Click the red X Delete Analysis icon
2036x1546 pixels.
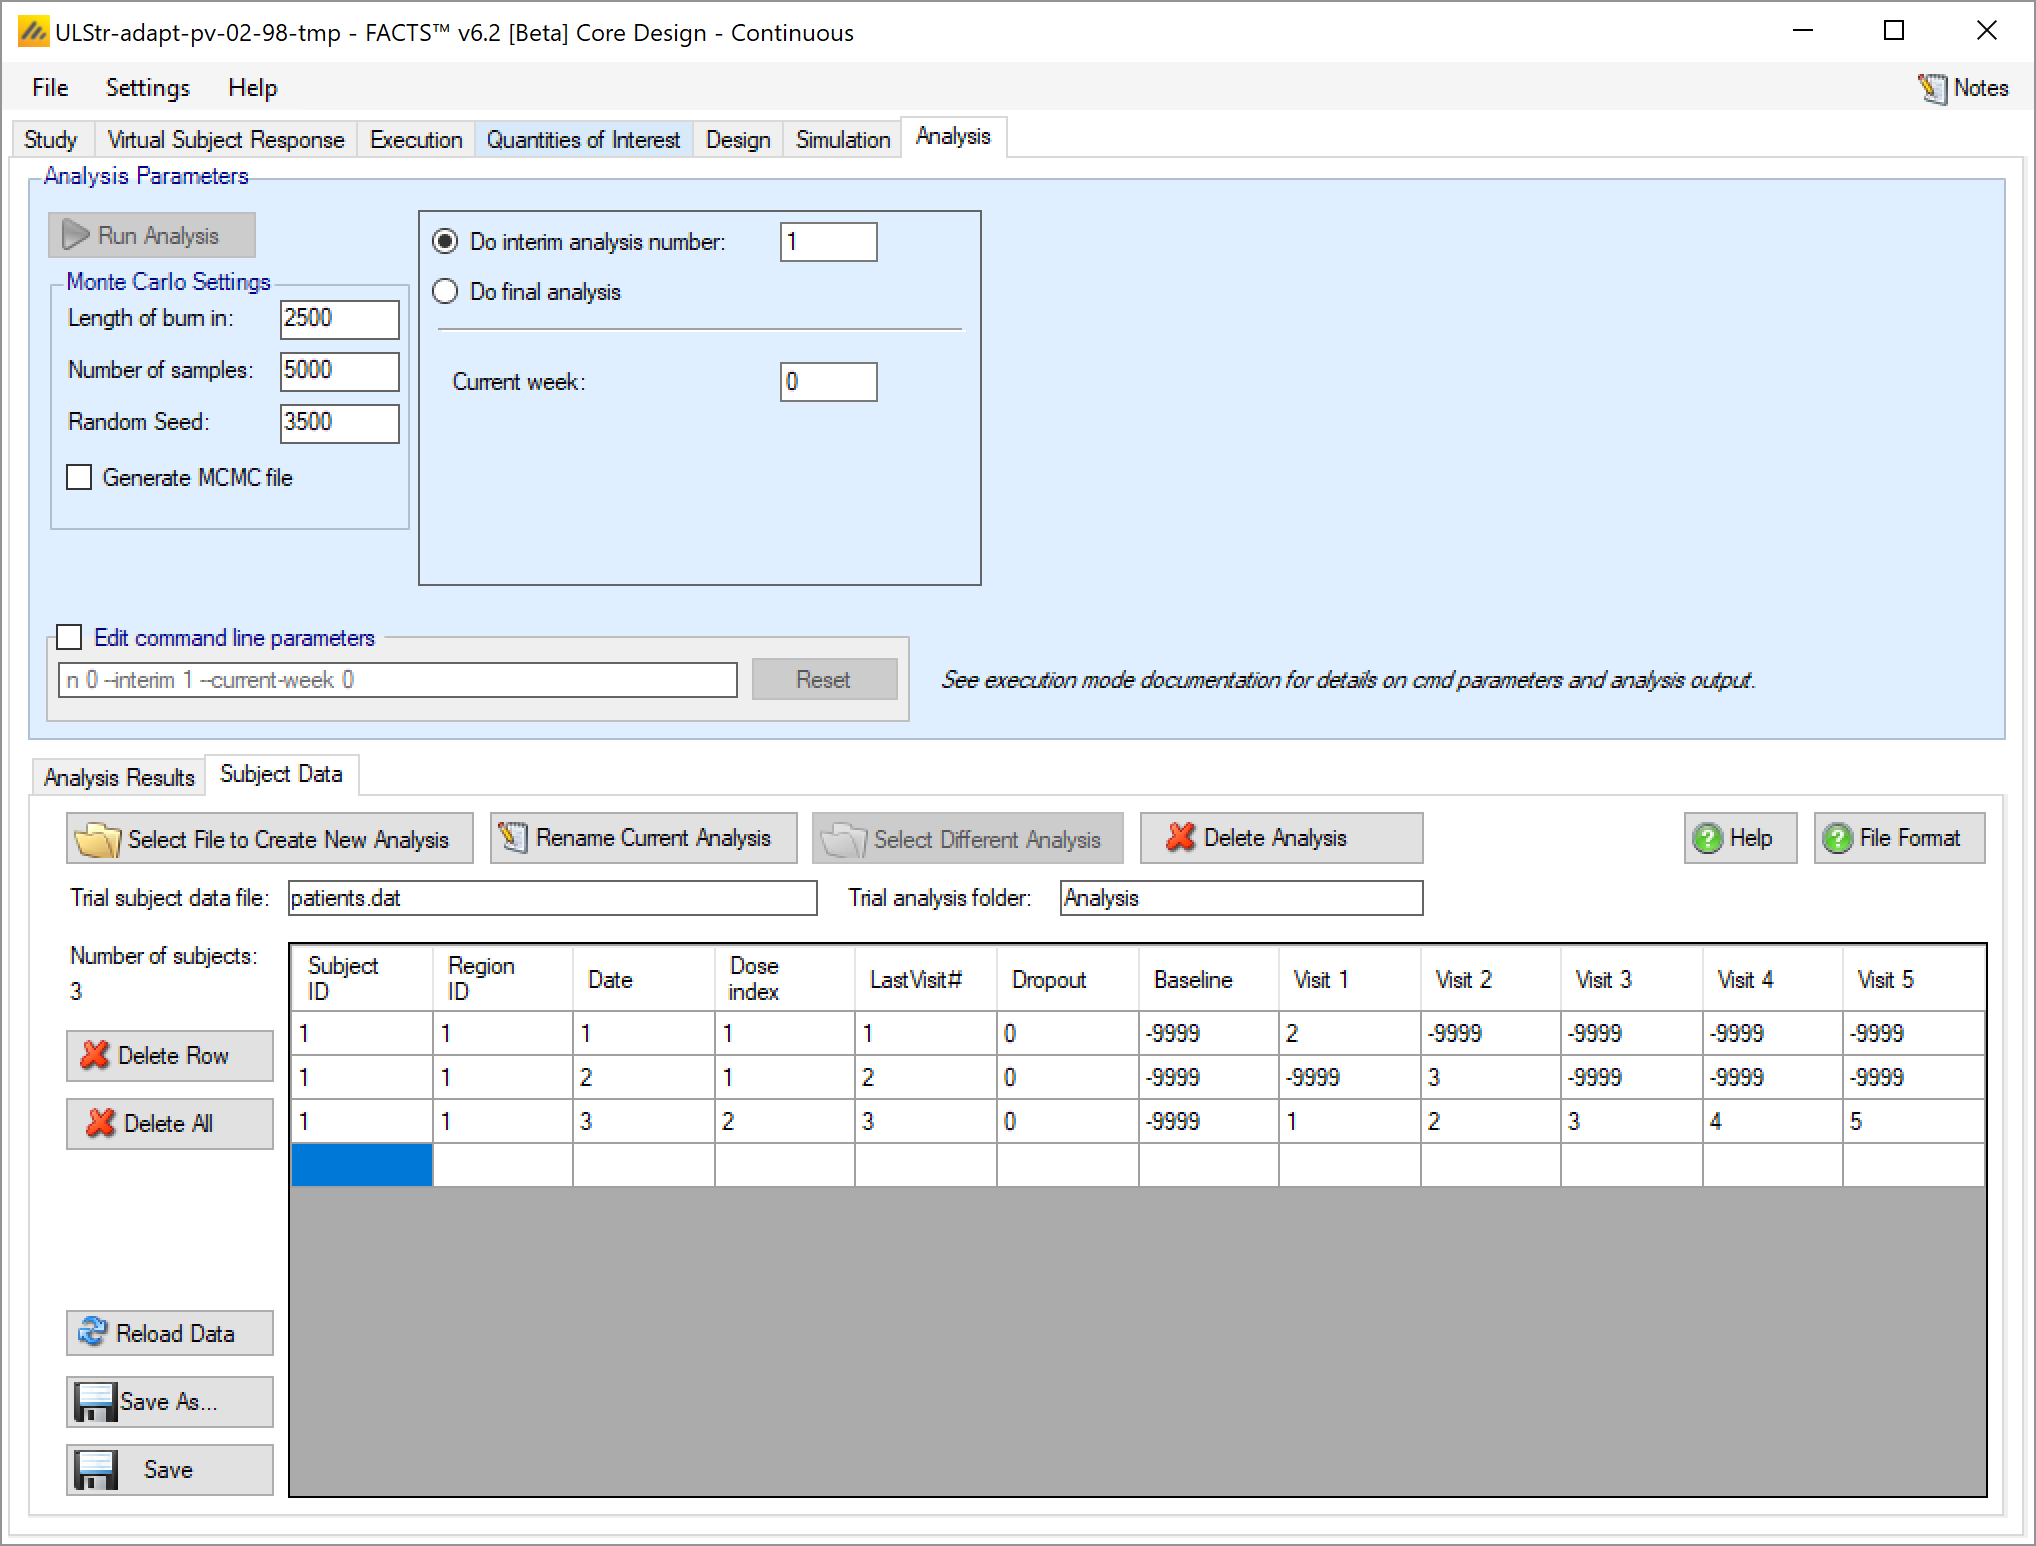click(x=1181, y=838)
